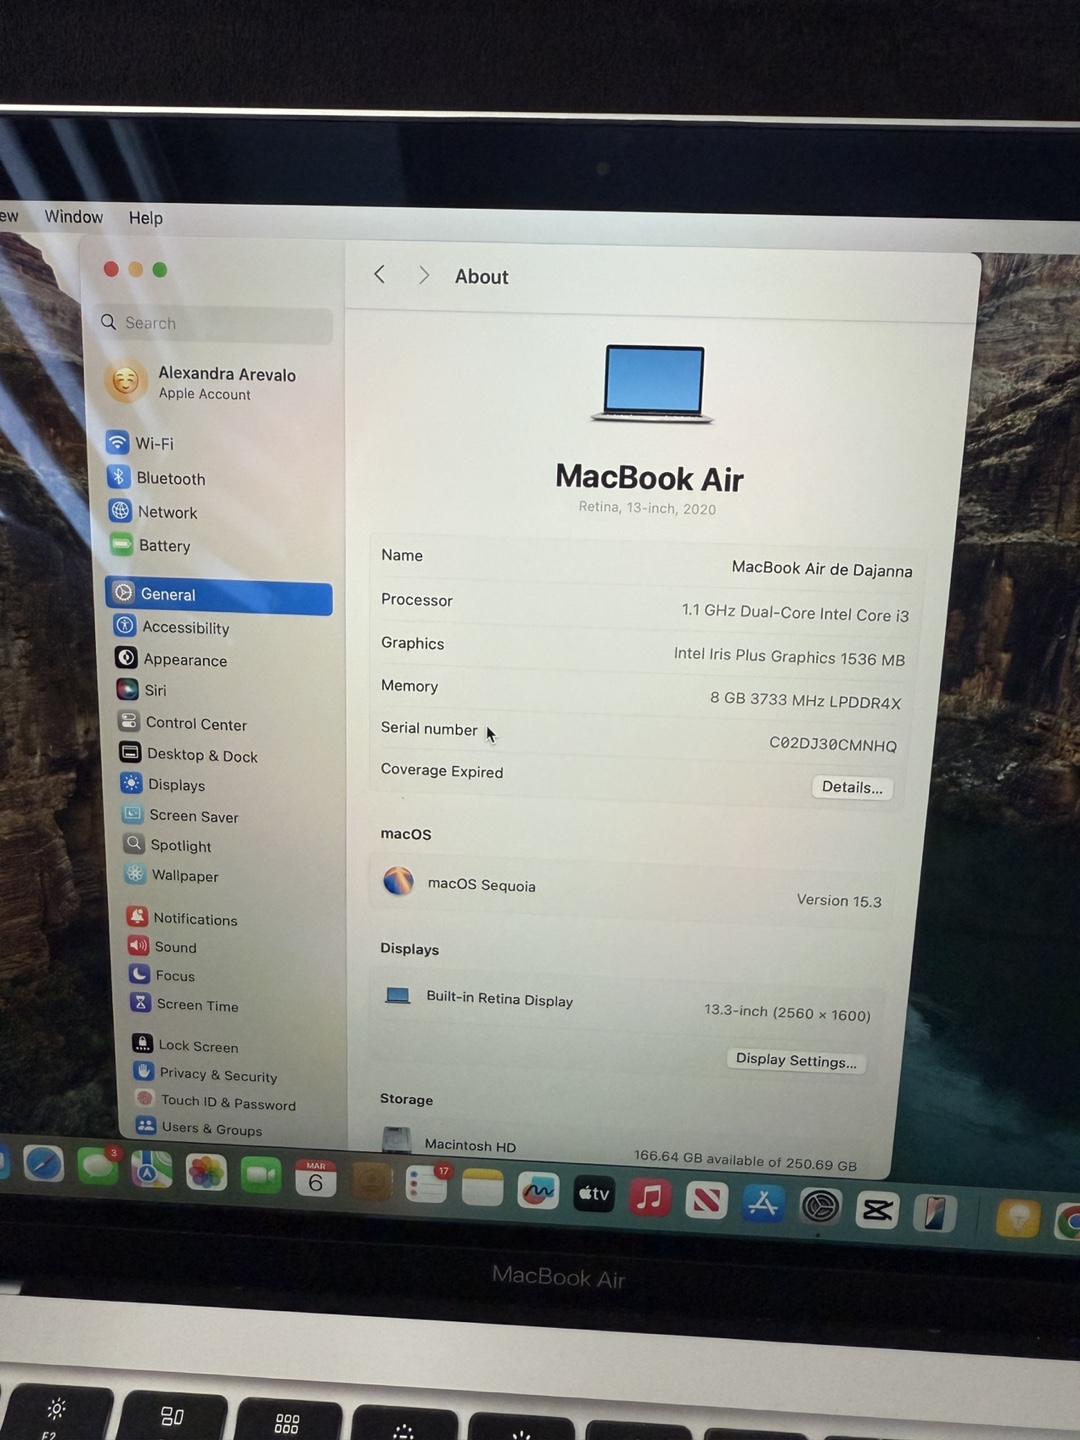1080x1440 pixels.
Task: Open Notes from the Dock
Action: [482, 1188]
